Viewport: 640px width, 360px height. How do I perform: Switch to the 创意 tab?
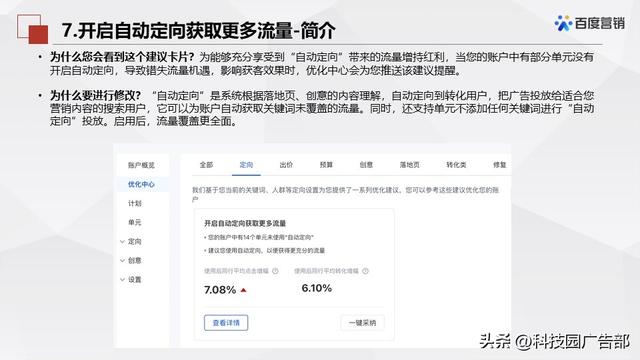click(366, 165)
